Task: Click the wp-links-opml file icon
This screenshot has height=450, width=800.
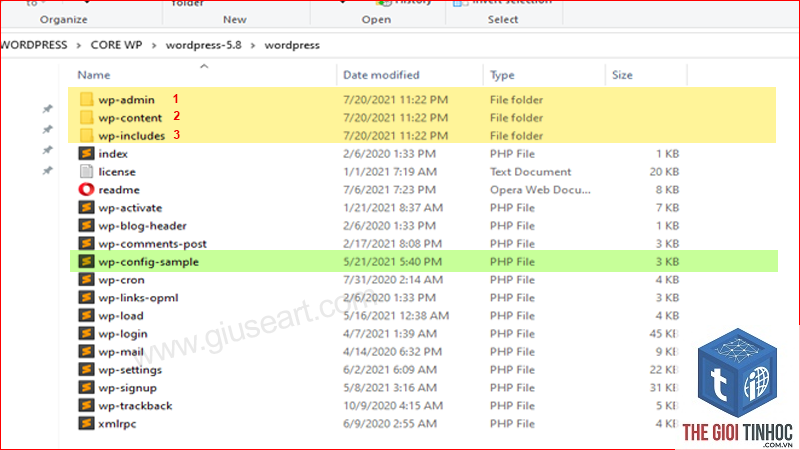Action: coord(86,297)
